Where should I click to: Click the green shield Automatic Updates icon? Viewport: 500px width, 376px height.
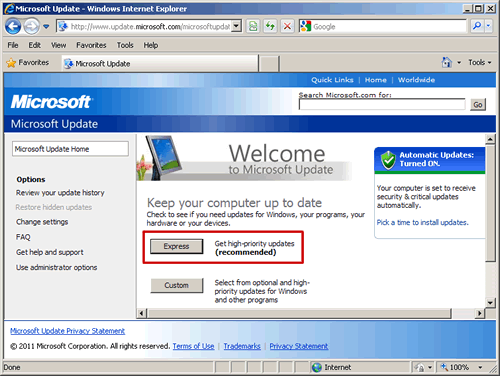click(388, 160)
